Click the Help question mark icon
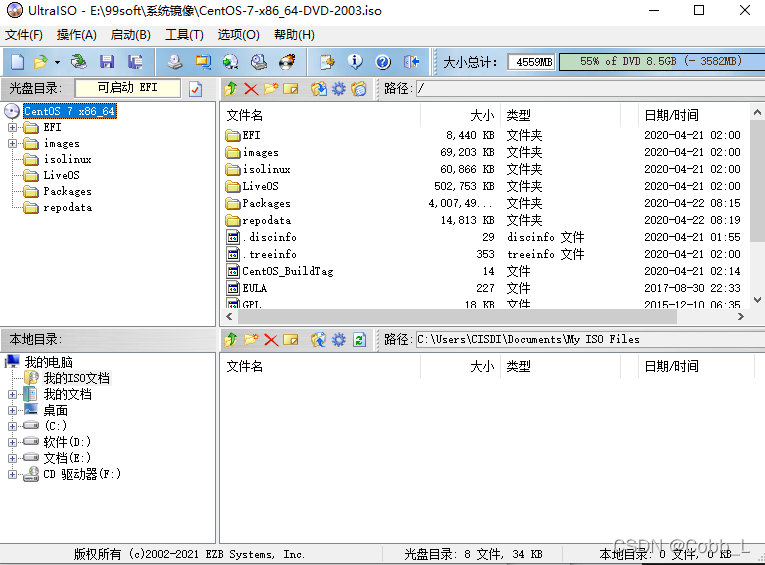 point(383,62)
